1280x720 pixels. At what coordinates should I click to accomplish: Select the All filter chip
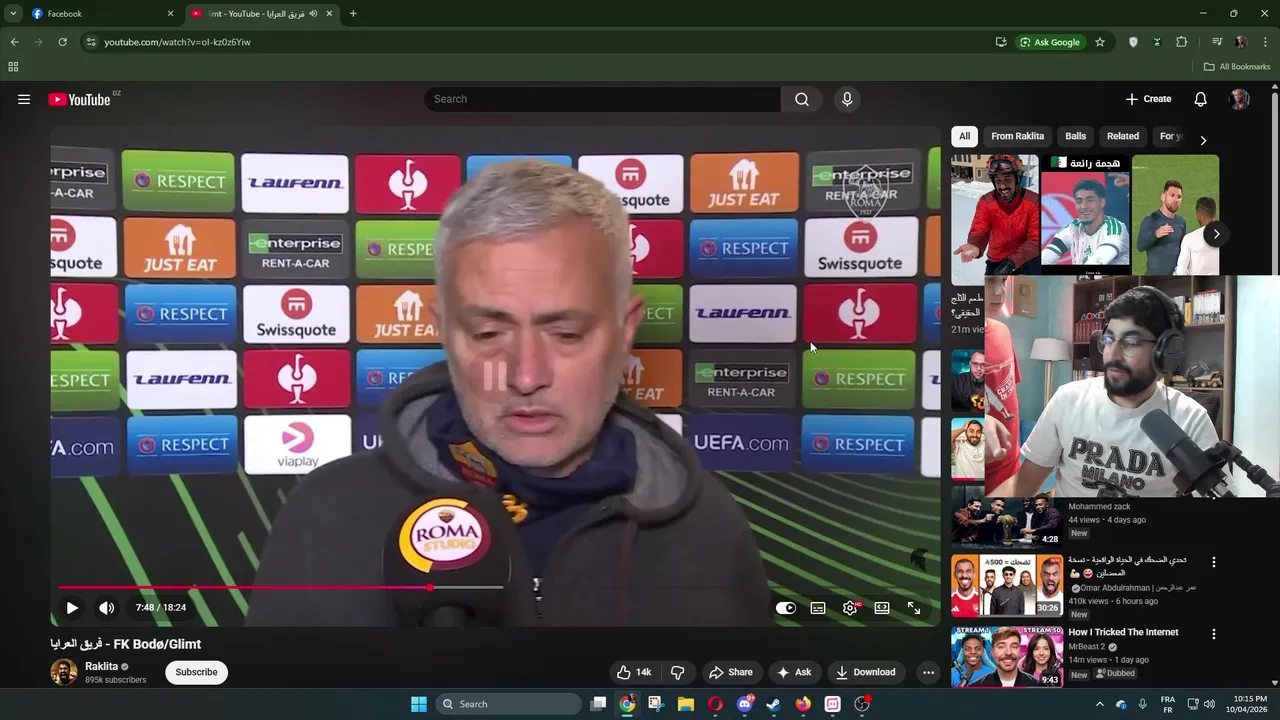pyautogui.click(x=964, y=136)
